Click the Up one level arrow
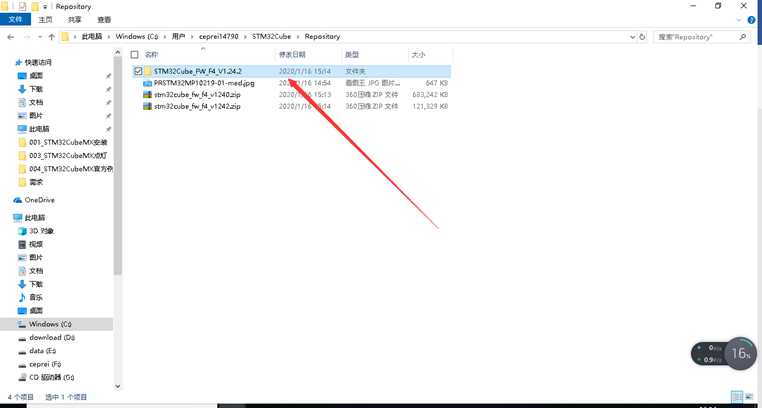 point(51,37)
